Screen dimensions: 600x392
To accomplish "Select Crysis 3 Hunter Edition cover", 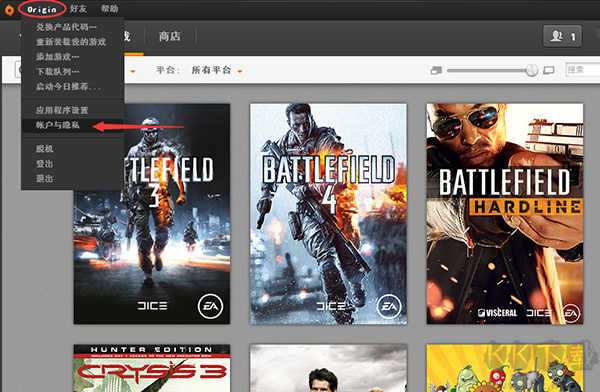I will [152, 368].
